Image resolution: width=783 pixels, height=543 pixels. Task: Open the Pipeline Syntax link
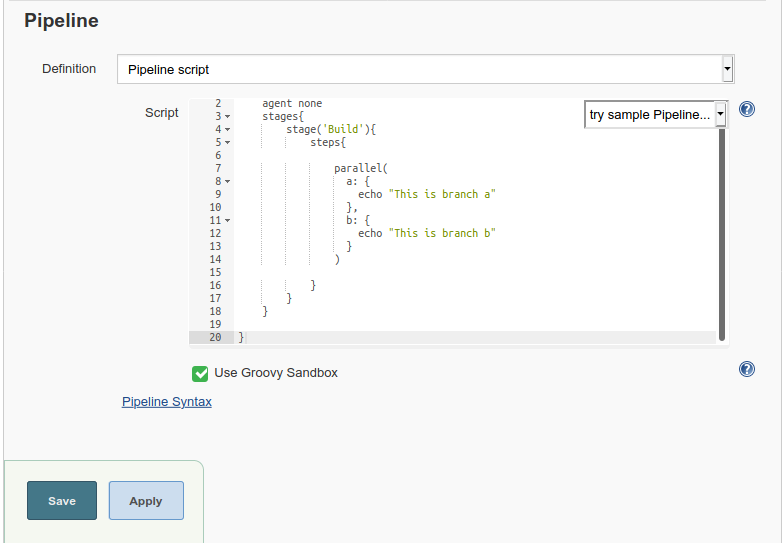tap(167, 402)
